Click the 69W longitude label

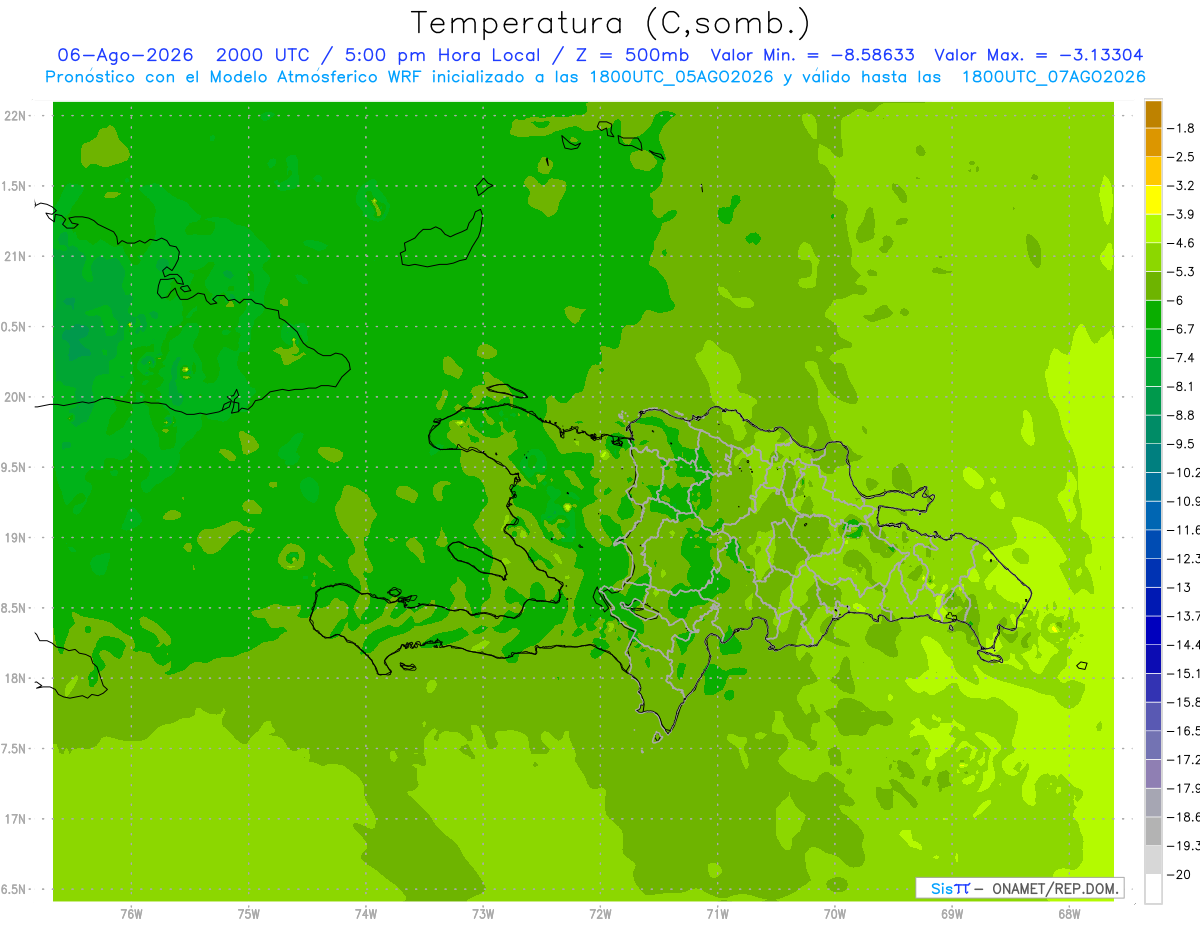coord(952,913)
